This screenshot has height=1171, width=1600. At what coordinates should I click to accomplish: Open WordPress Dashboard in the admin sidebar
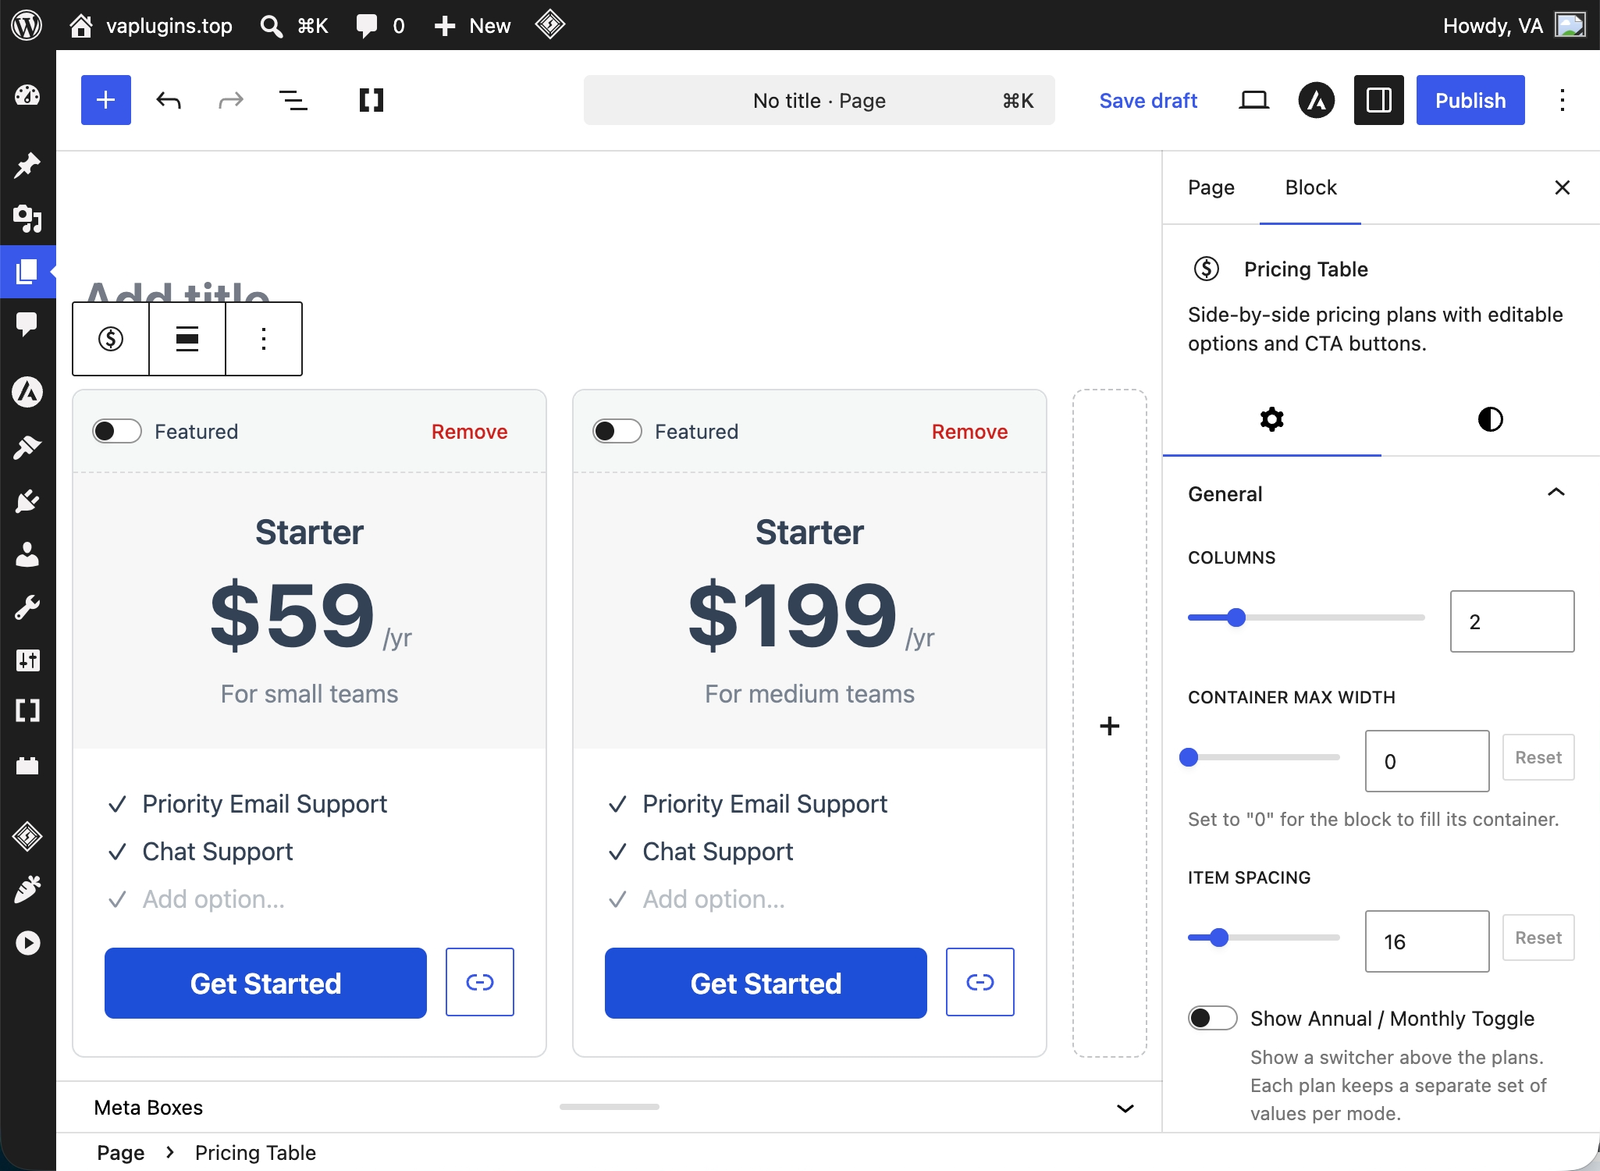(x=28, y=96)
